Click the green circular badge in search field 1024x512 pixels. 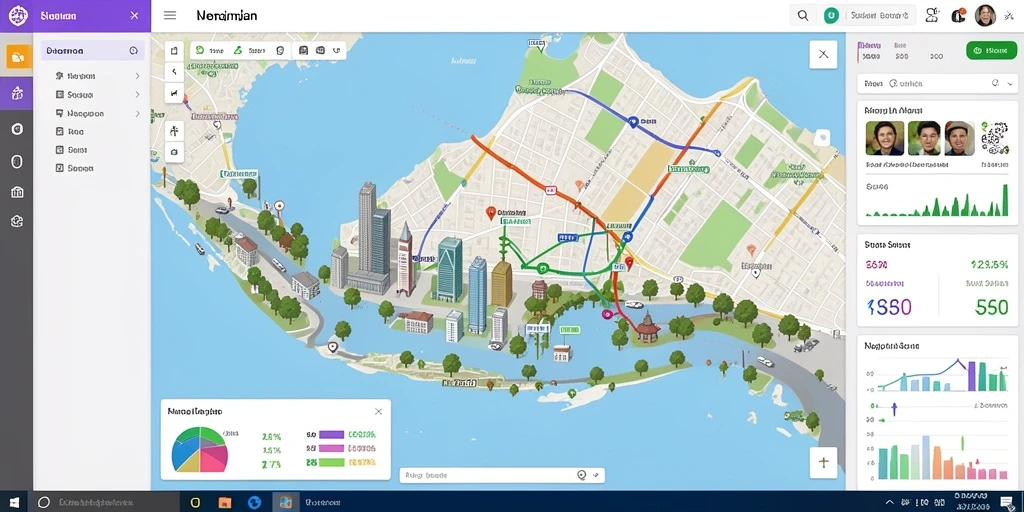point(831,16)
